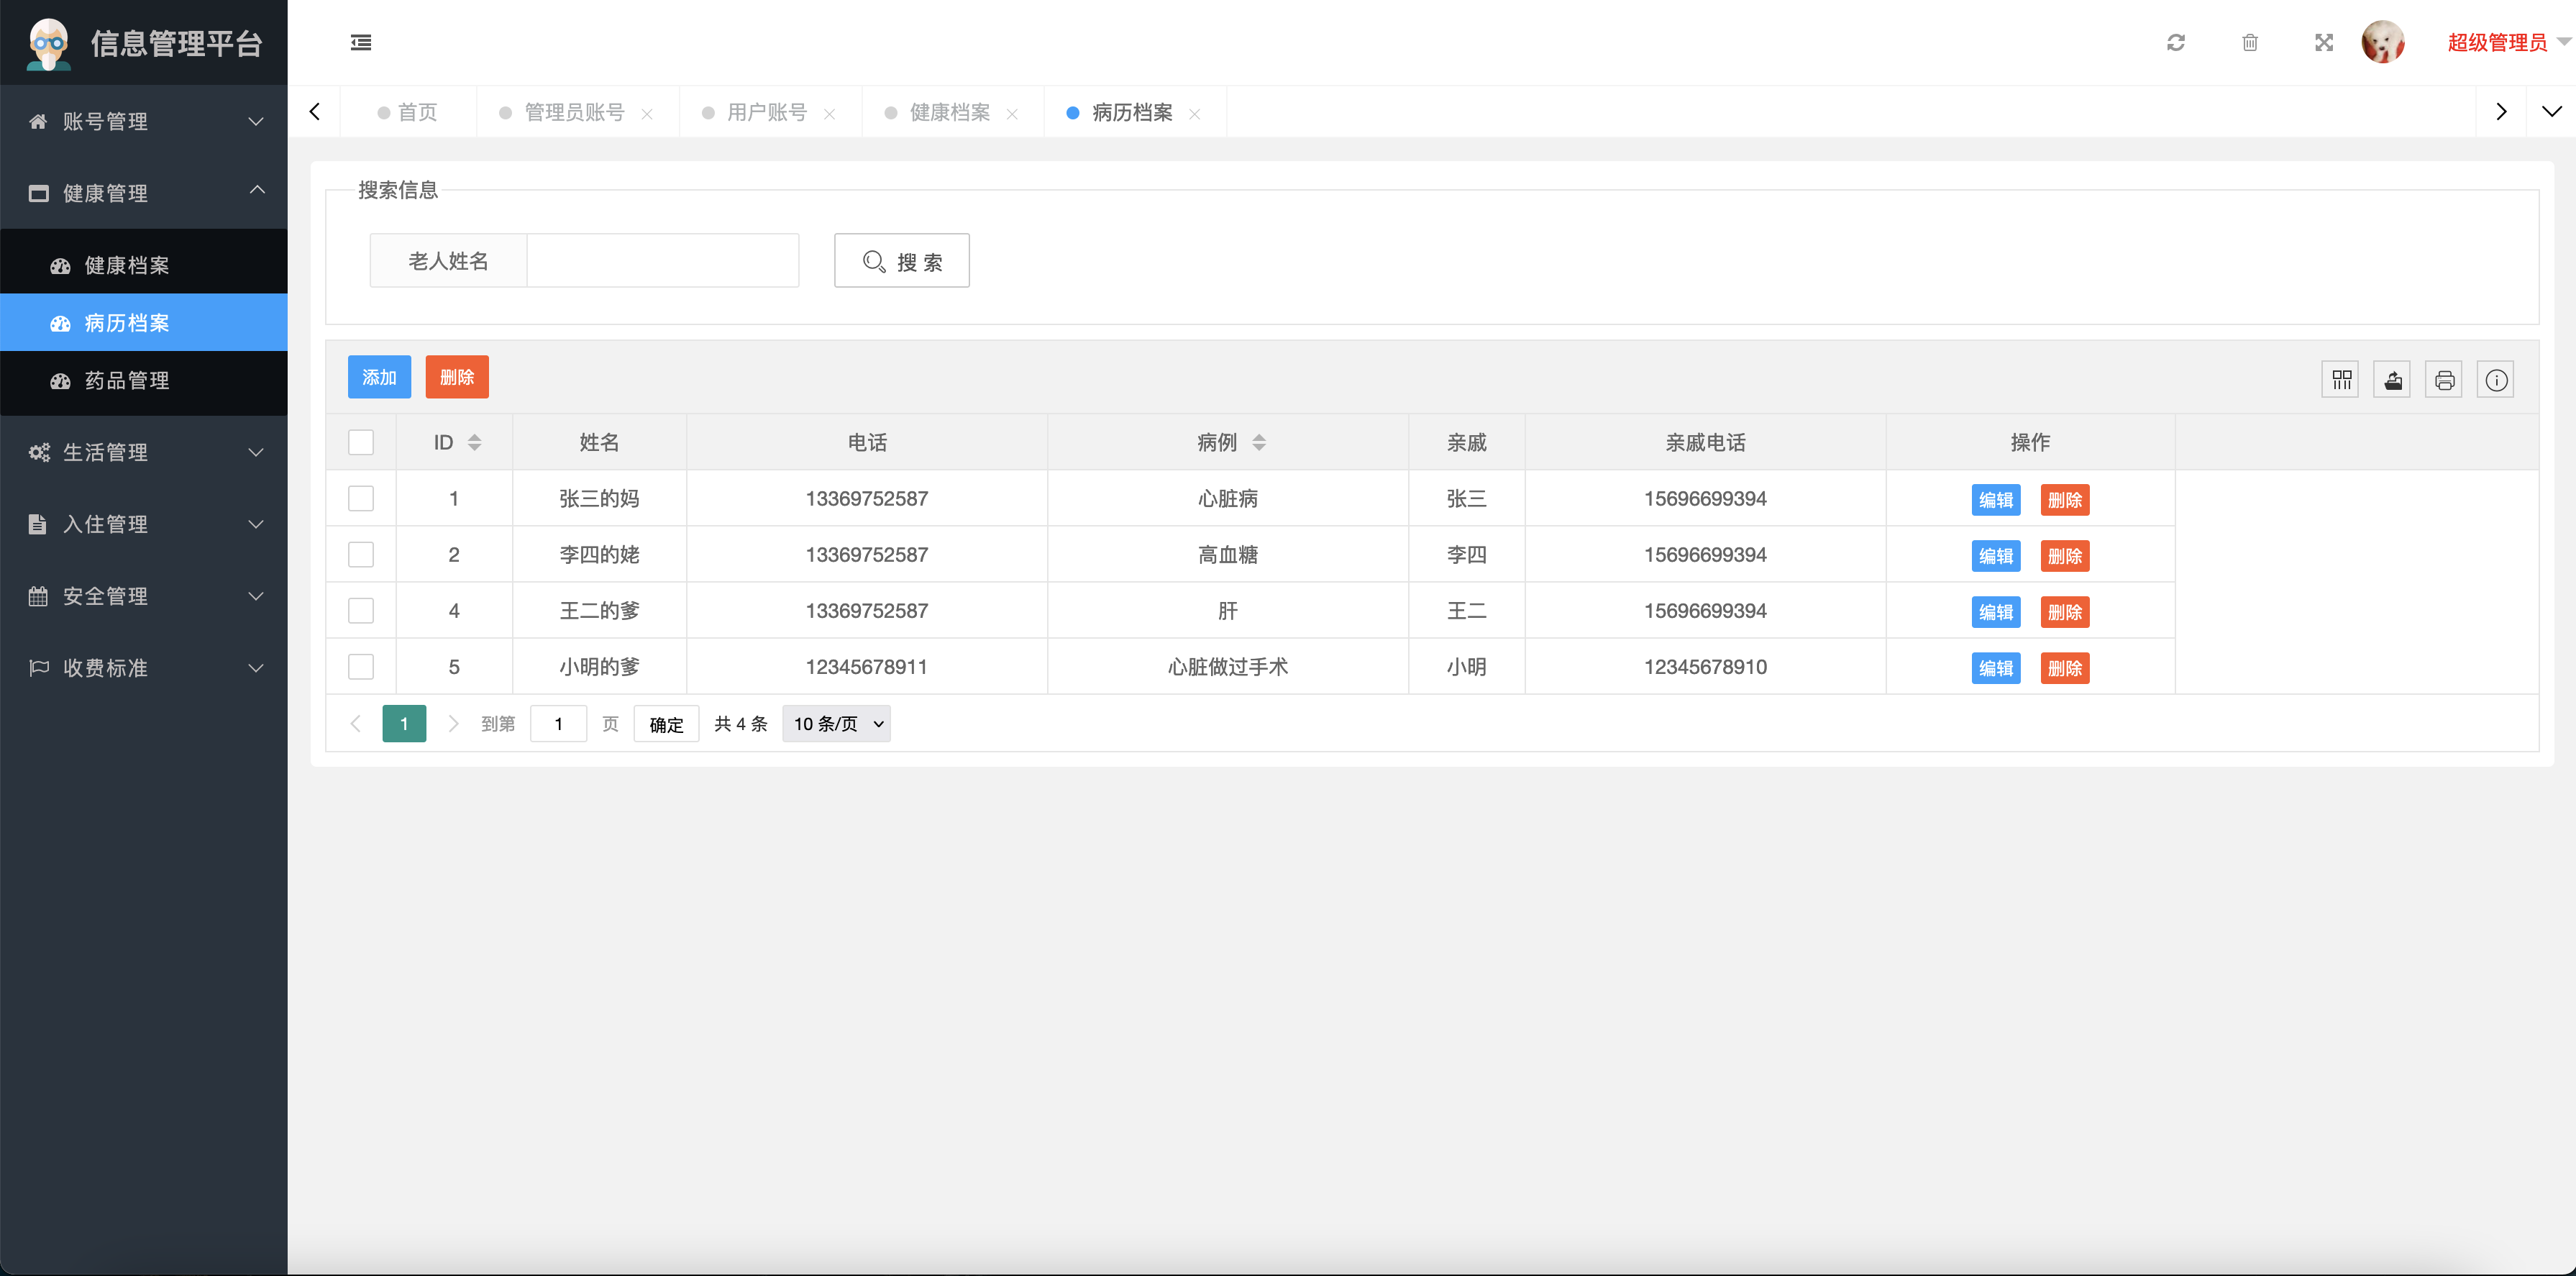This screenshot has width=2576, height=1276.
Task: Open 药品管理 in the sidebar
Action: 127,380
